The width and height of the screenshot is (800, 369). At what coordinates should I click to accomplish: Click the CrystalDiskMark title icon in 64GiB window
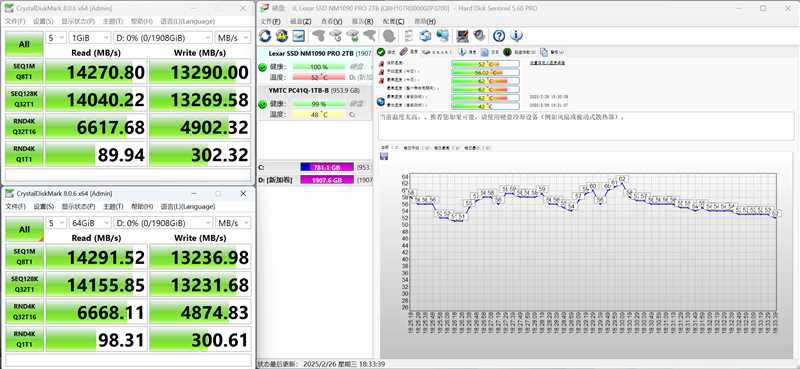(x=10, y=193)
